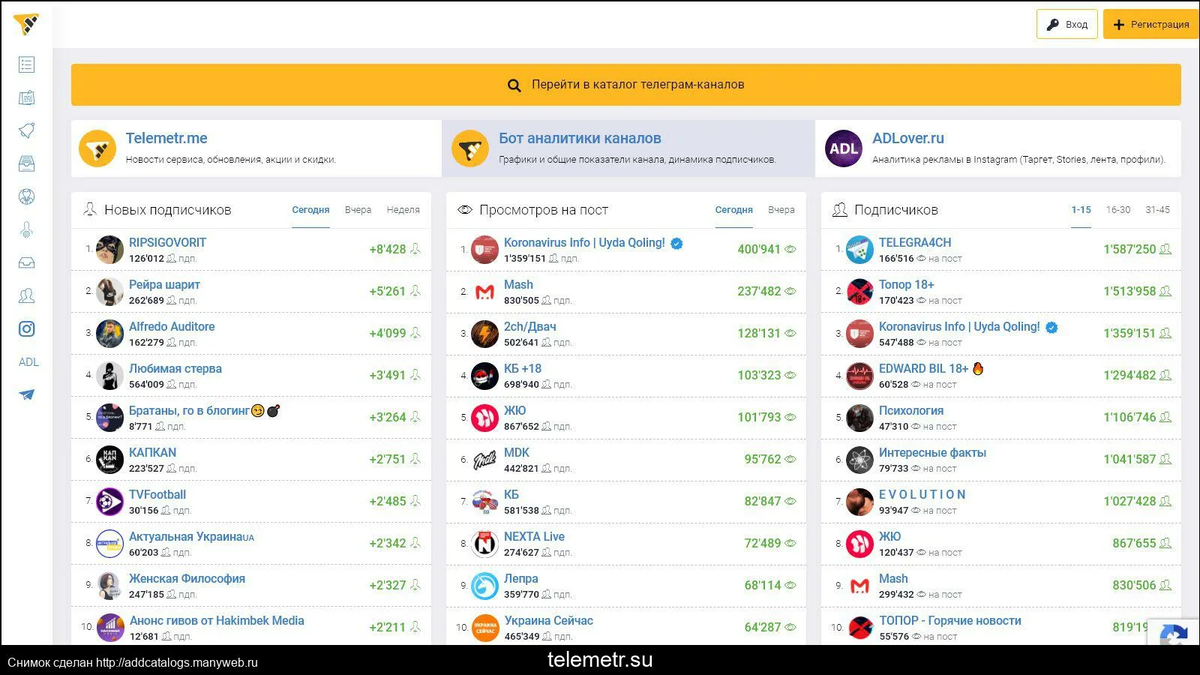
Task: Open TELEGRA4CH channel link
Action: tap(915, 243)
